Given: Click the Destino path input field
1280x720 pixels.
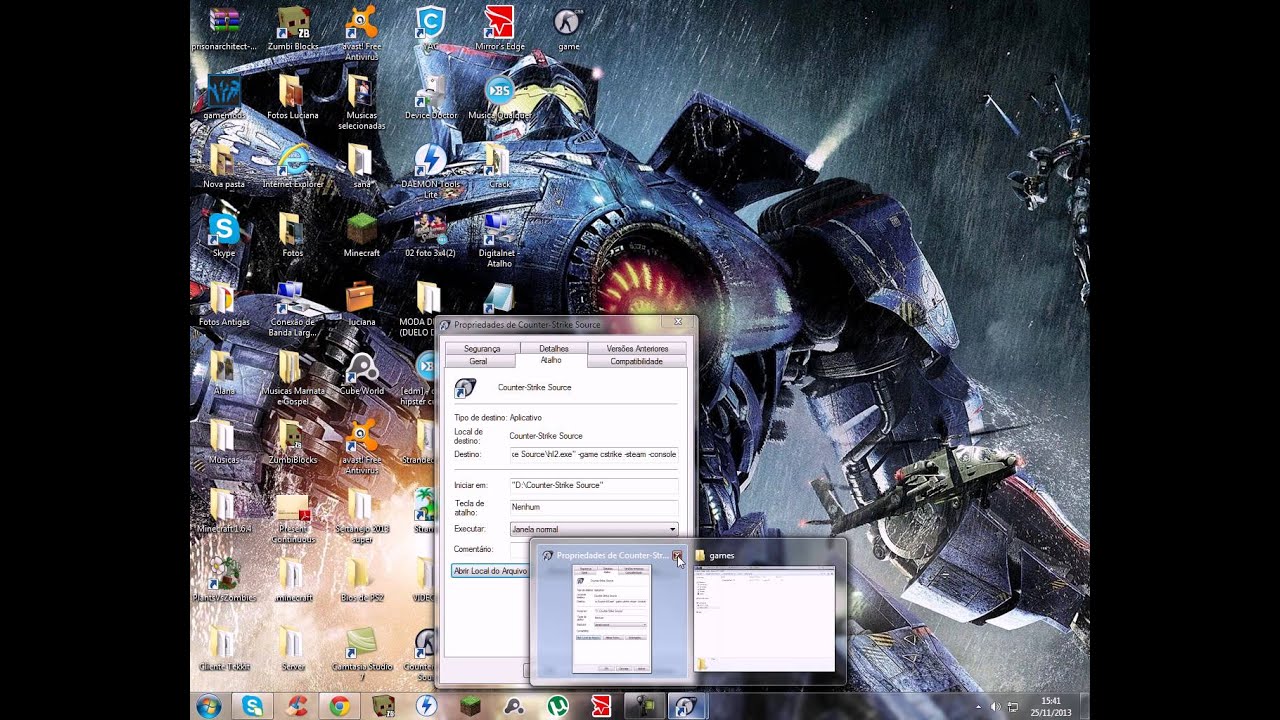Looking at the screenshot, I should point(594,454).
